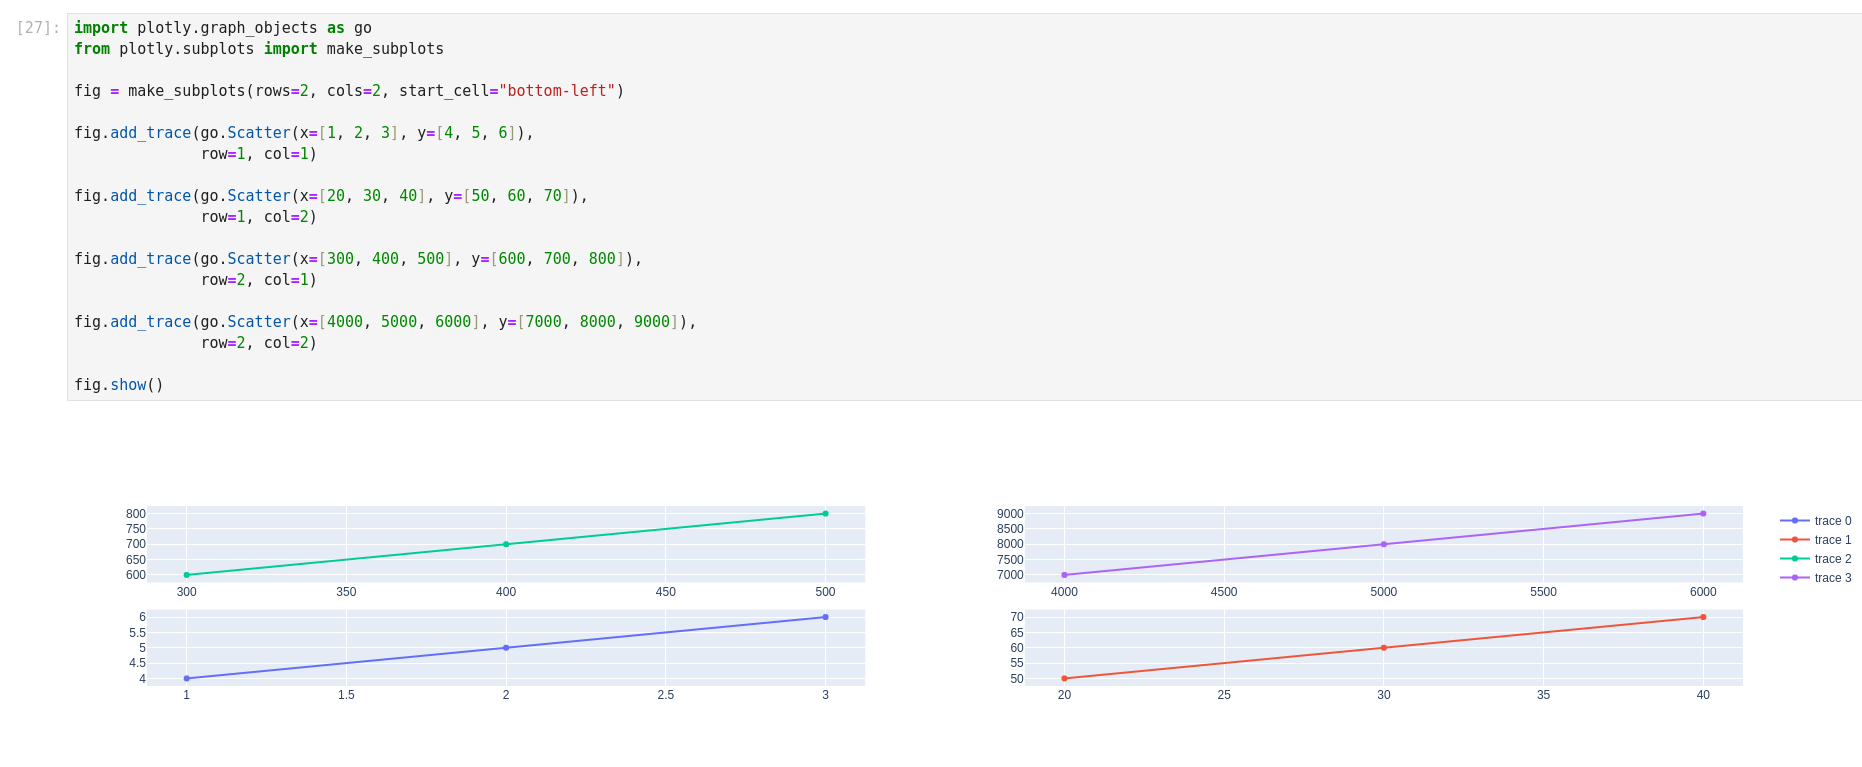Viewport: 1862px width, 767px height.
Task: Select the green marker at x=300
Action: point(187,575)
